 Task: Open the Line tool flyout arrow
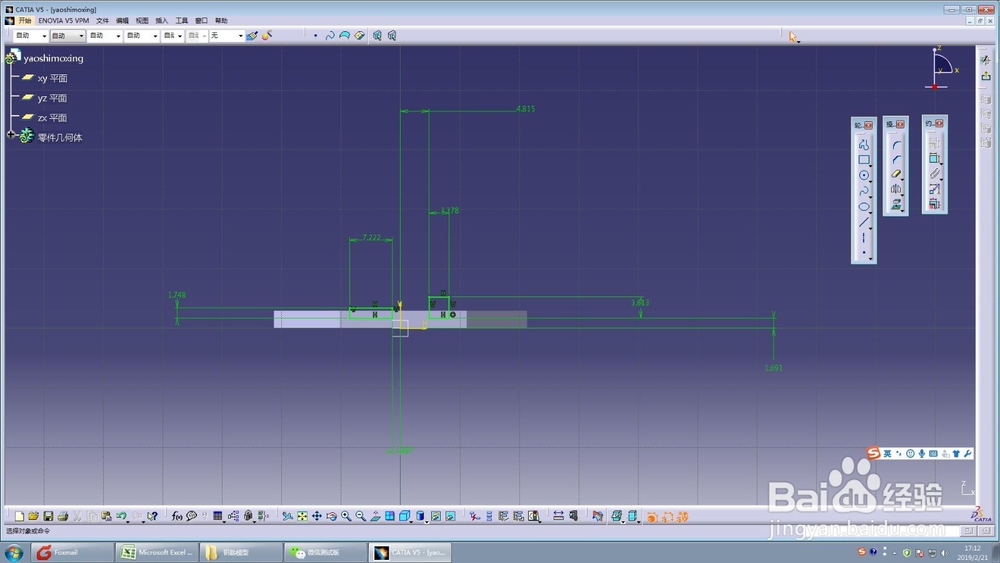coord(871,228)
